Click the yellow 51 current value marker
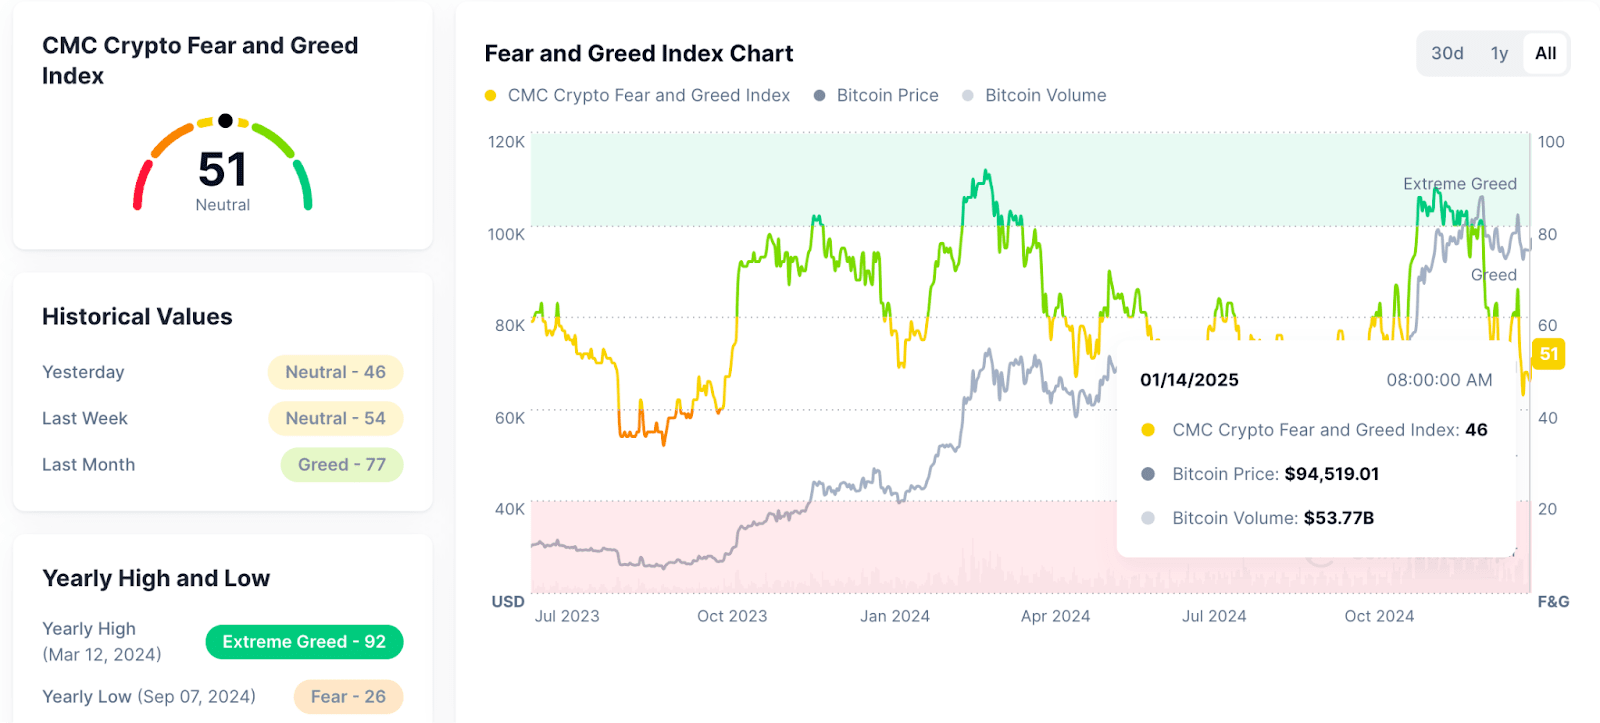 1549,354
